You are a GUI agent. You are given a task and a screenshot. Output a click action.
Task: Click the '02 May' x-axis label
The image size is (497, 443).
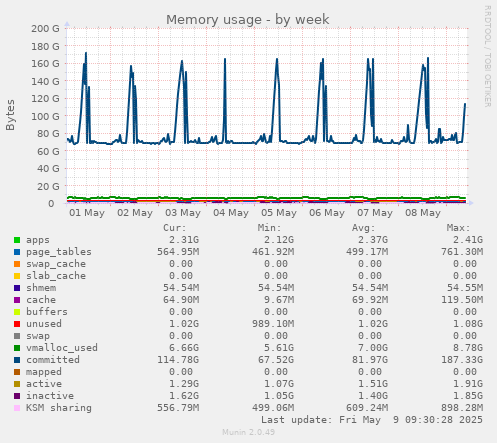135,213
